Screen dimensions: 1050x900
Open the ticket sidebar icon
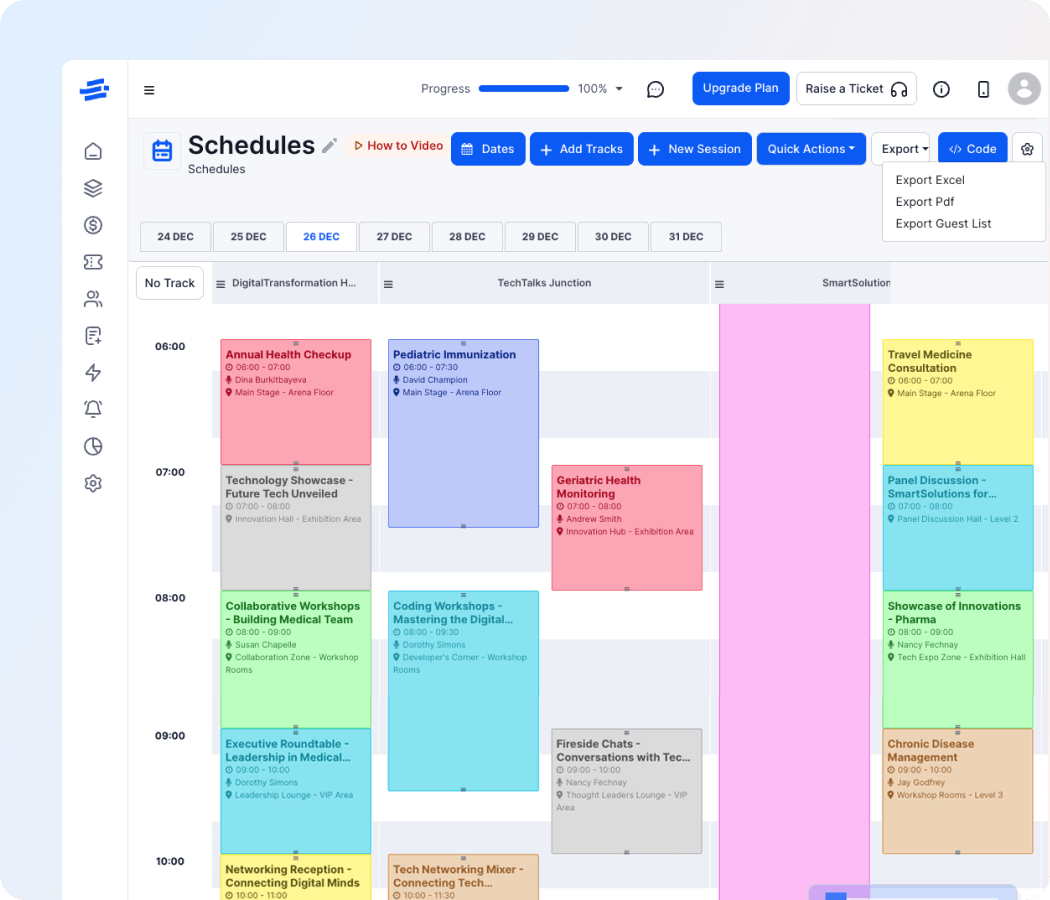point(93,262)
